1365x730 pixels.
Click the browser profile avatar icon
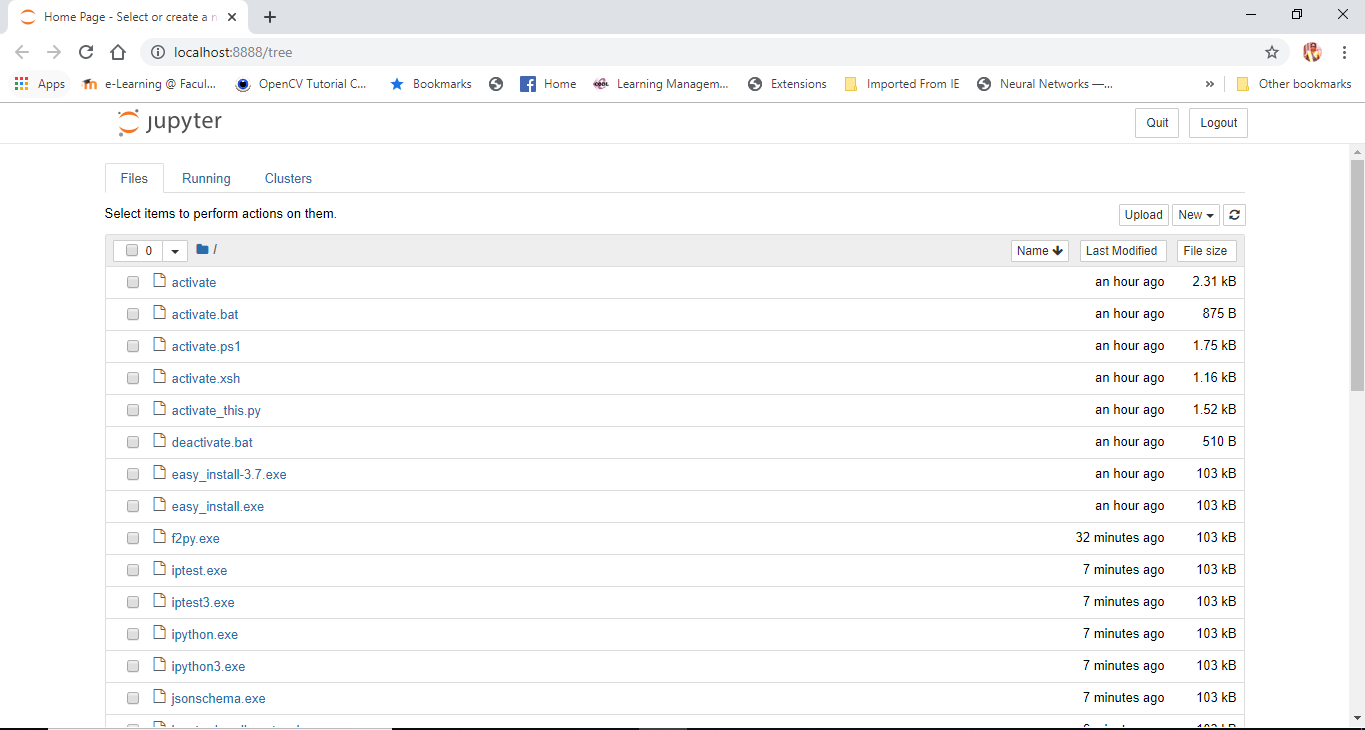pos(1313,52)
